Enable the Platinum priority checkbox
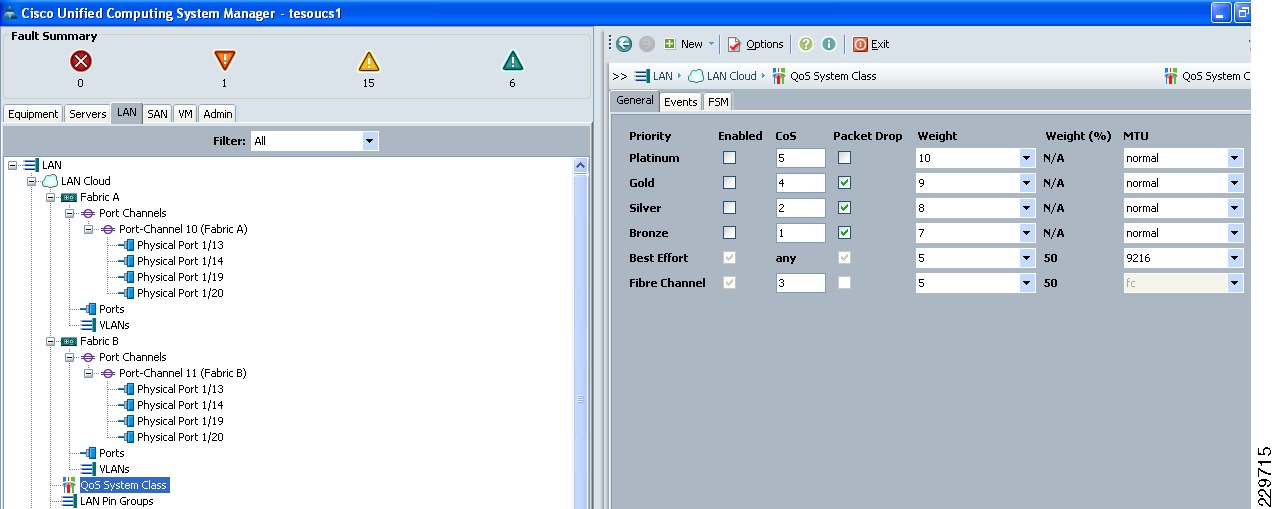Image resolution: width=1273 pixels, height=509 pixels. [x=729, y=158]
